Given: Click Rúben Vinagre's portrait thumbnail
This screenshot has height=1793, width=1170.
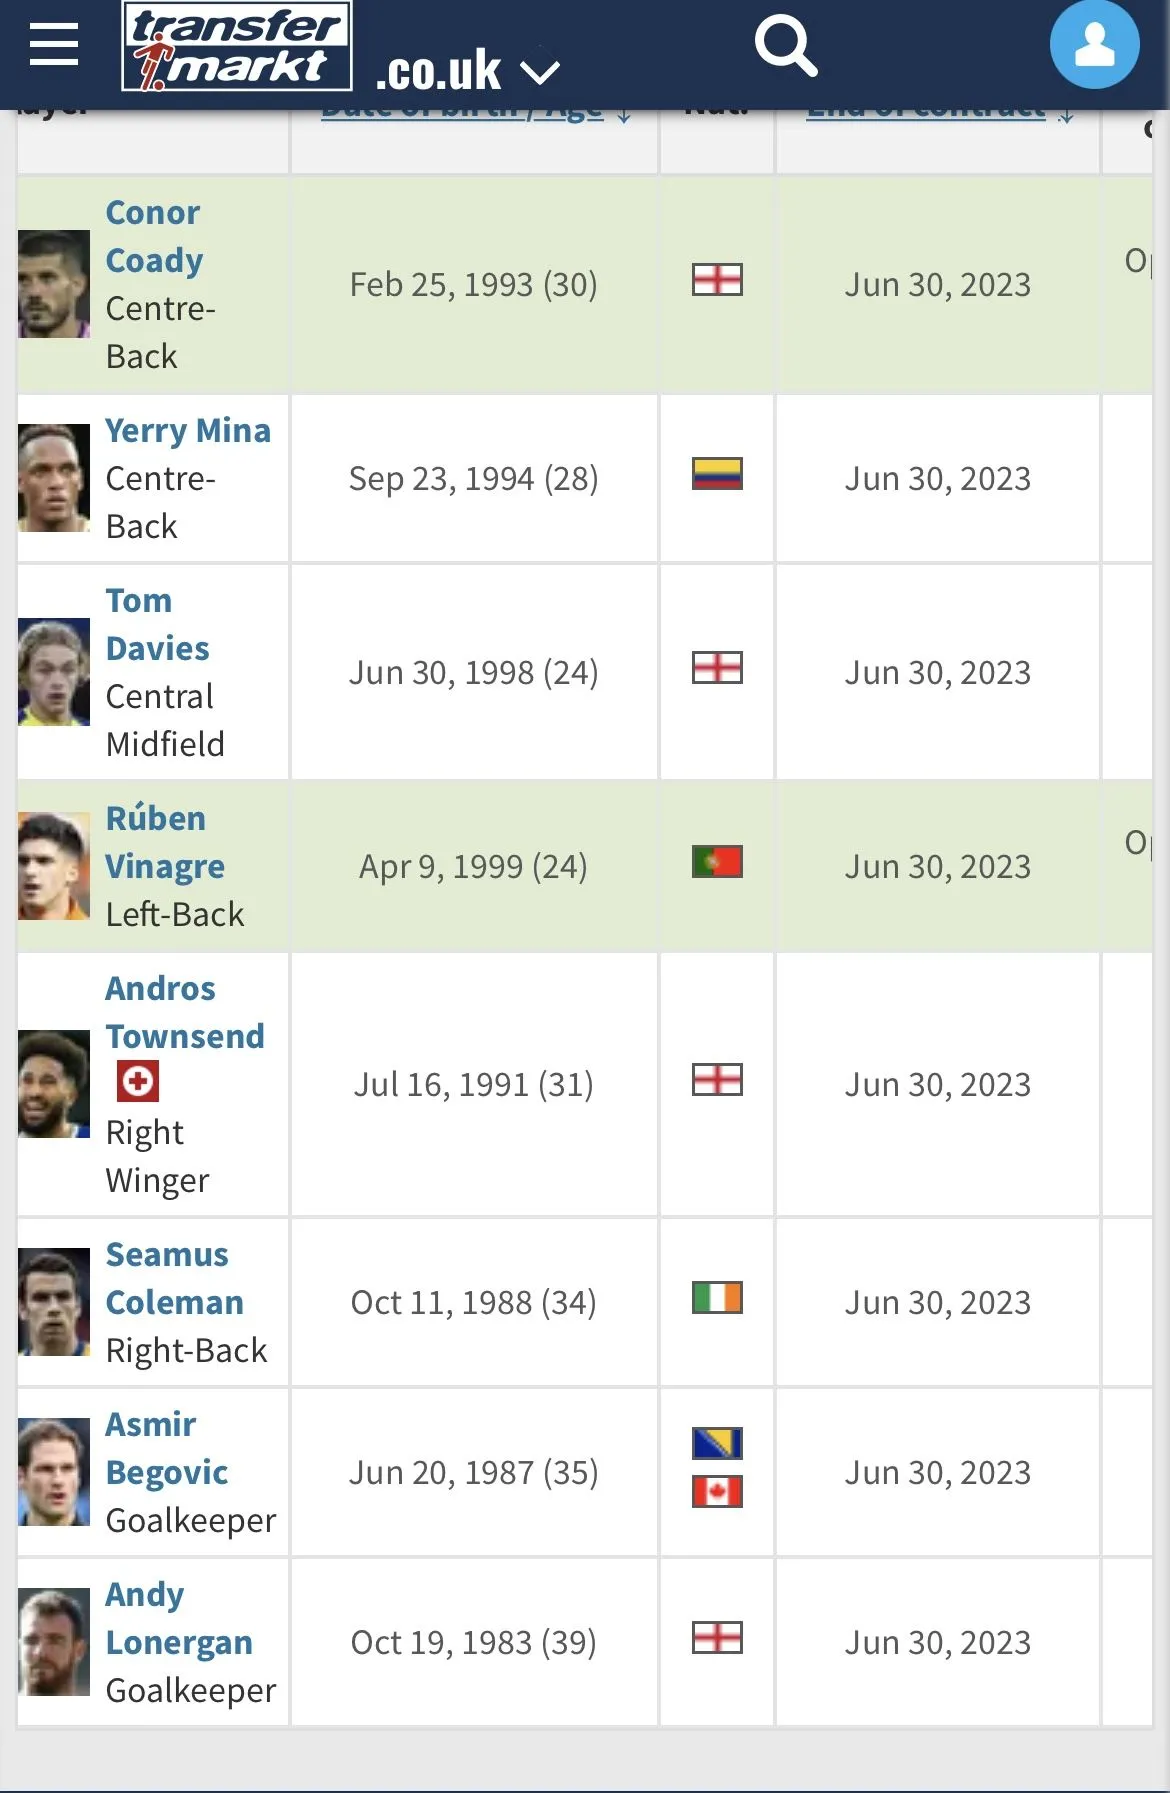Looking at the screenshot, I should click(54, 866).
